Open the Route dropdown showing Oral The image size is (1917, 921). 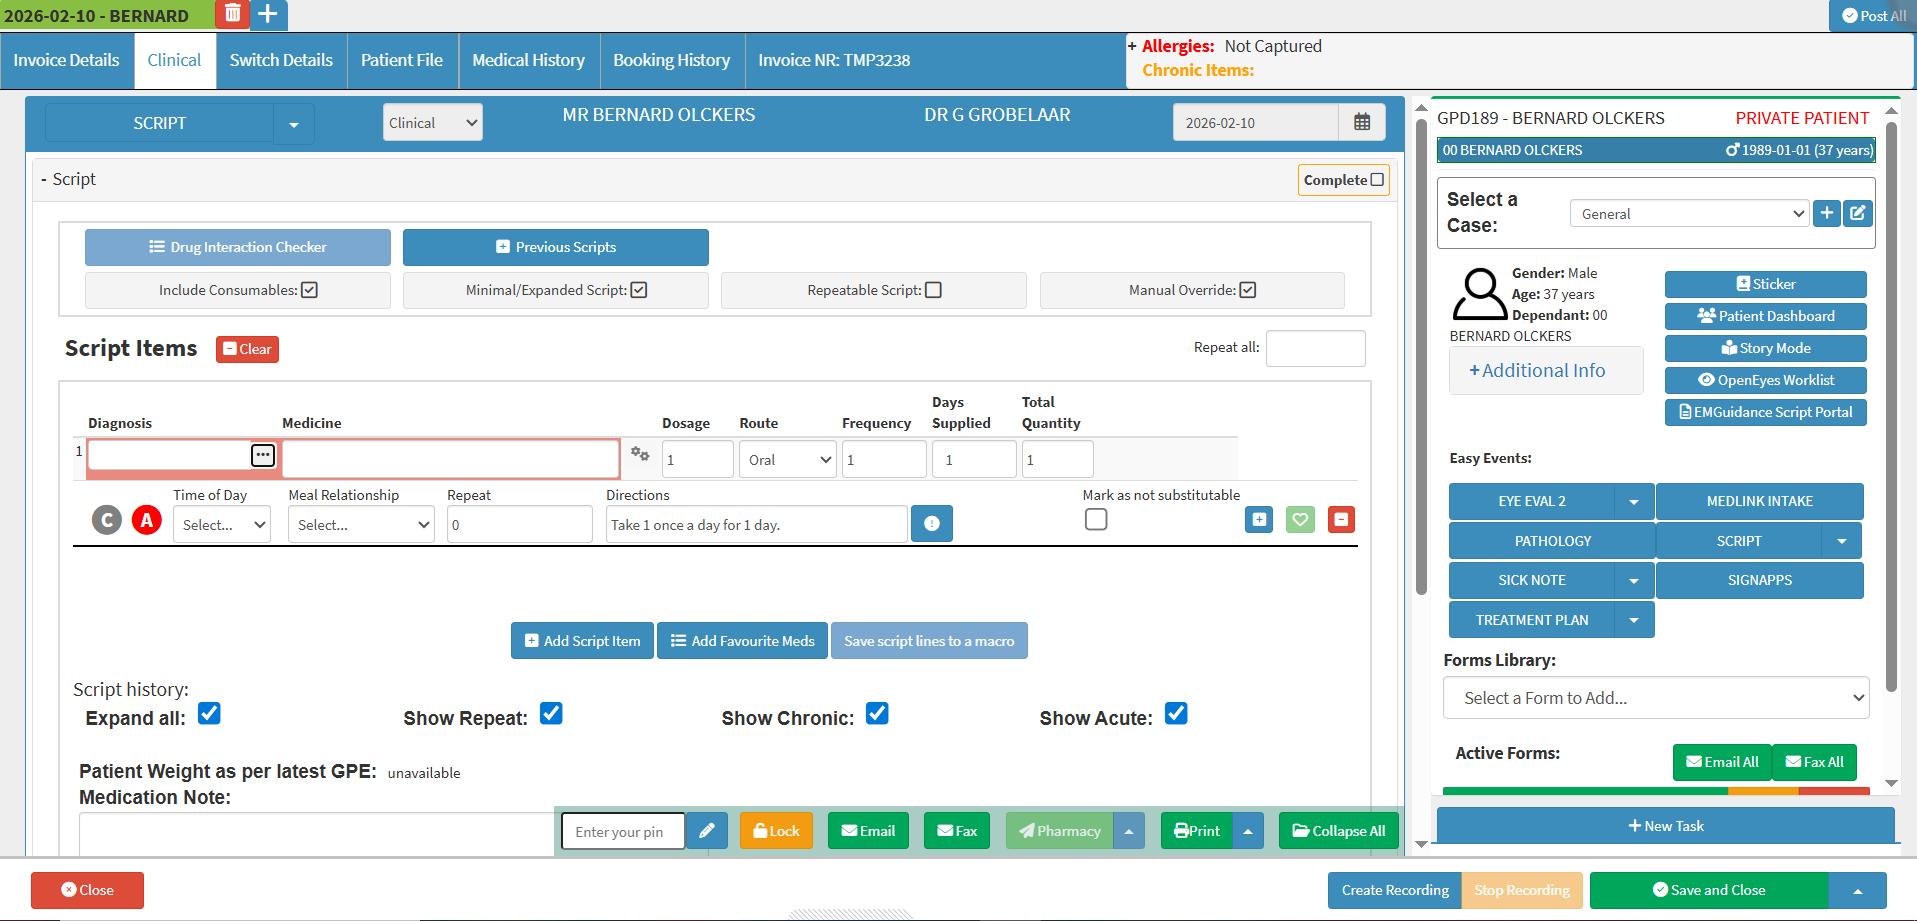tap(788, 460)
